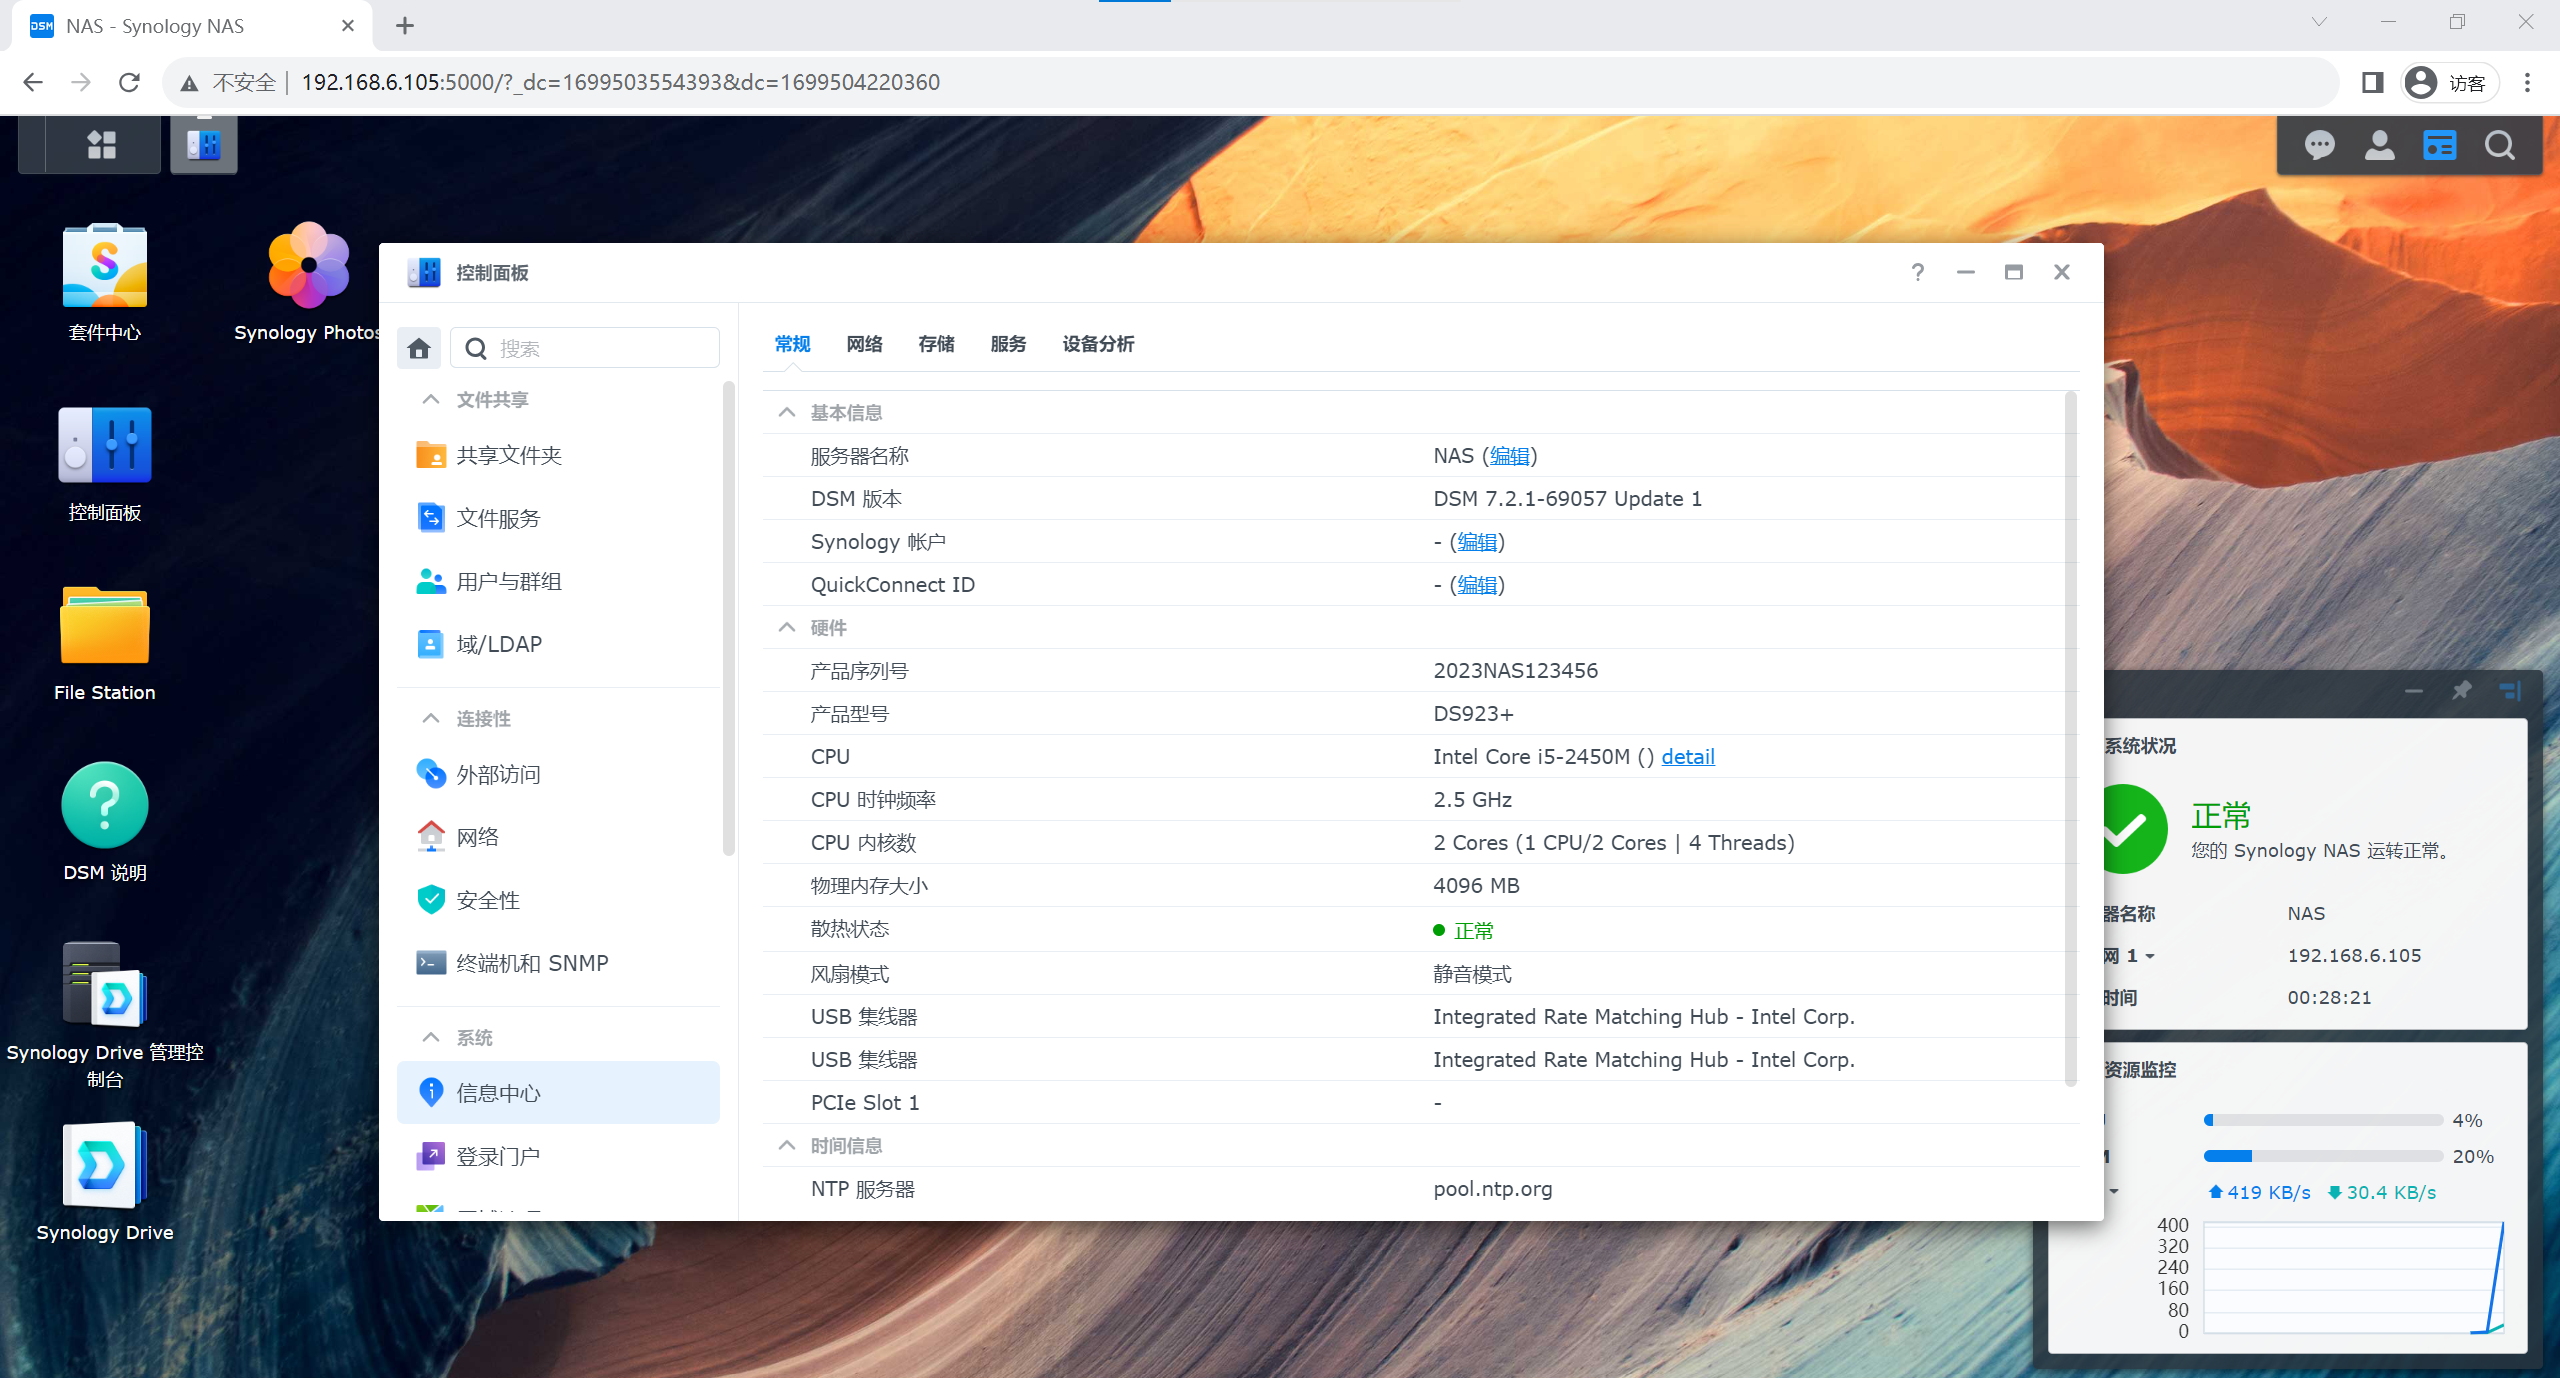Viewport: 2560px width, 1378px height.
Task: Collapse the Time Information section
Action: [787, 1145]
